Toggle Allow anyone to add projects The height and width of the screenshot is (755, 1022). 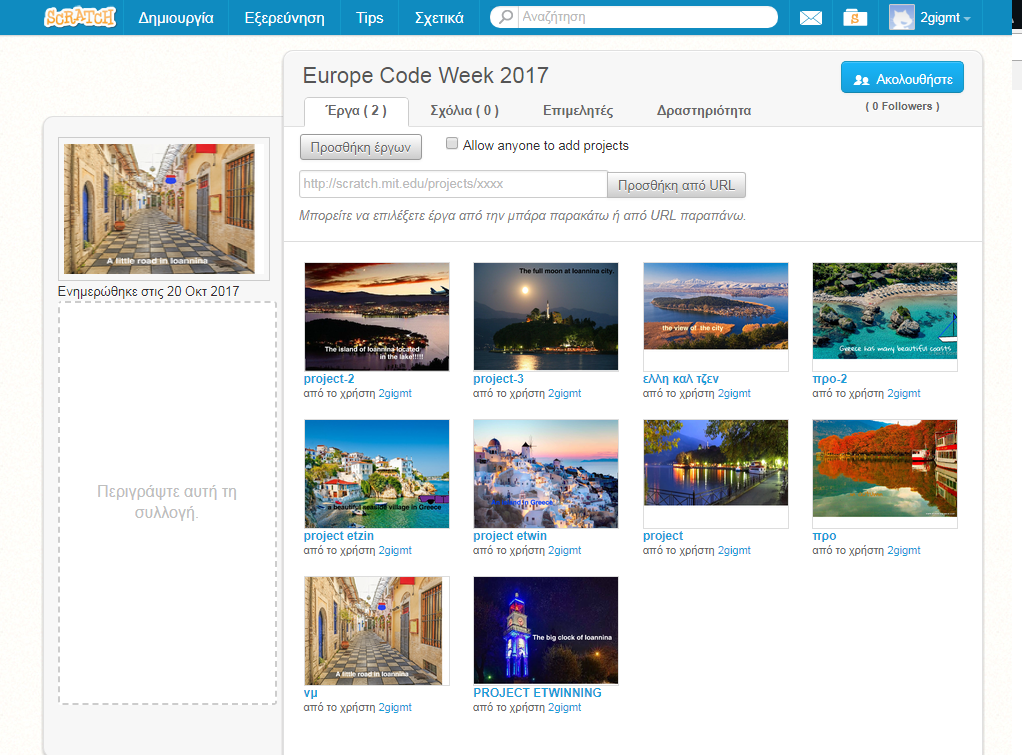(452, 143)
